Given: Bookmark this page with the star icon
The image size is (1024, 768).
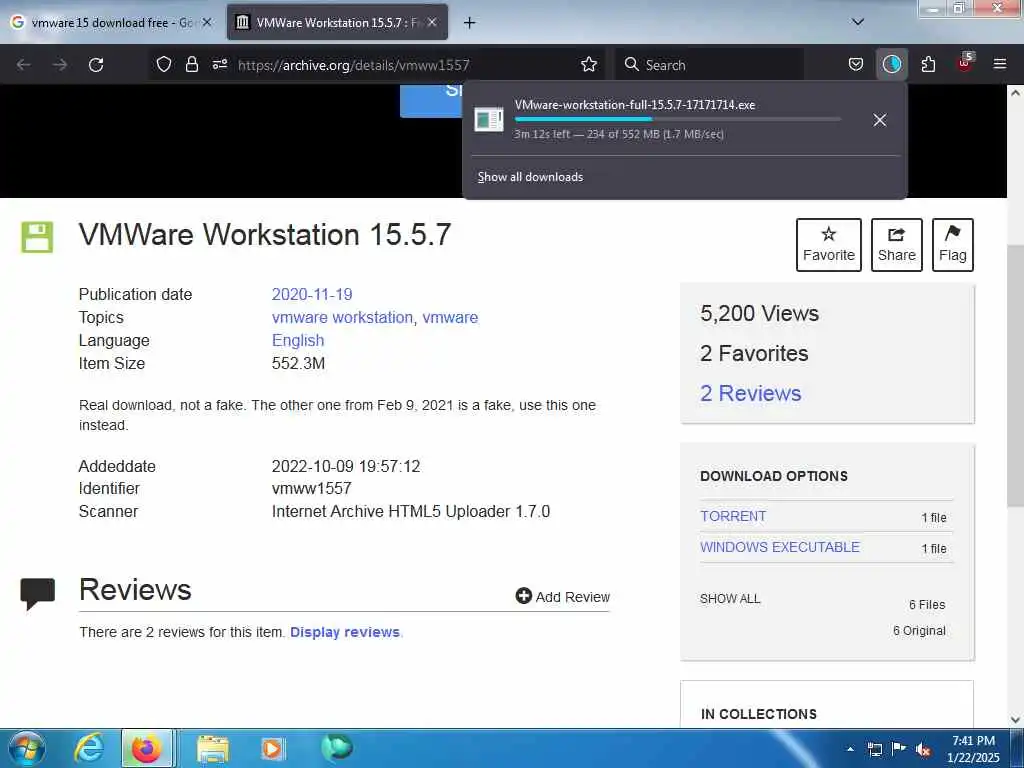Looking at the screenshot, I should (589, 64).
